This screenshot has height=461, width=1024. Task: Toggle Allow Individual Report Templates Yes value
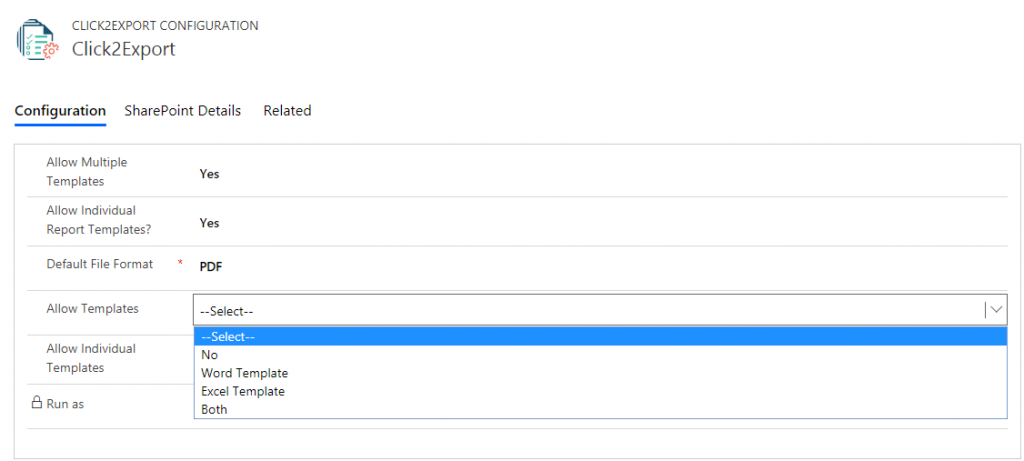(x=209, y=223)
